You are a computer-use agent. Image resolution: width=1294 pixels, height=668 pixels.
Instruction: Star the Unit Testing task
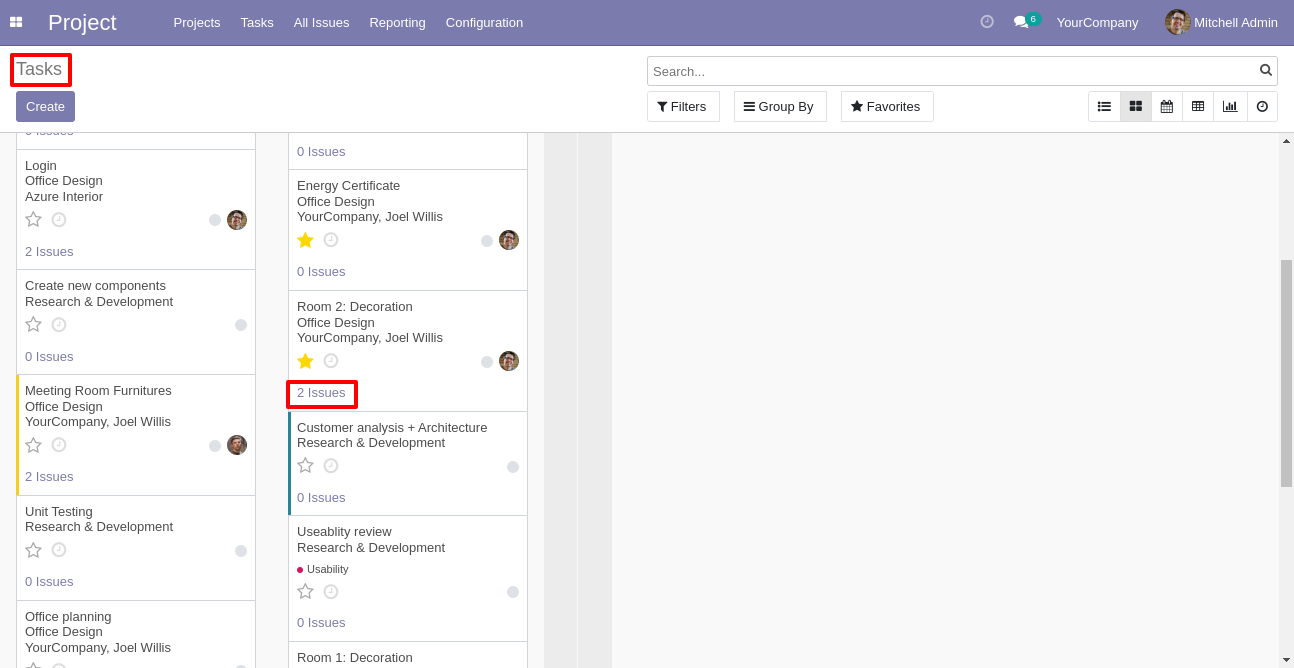click(33, 550)
